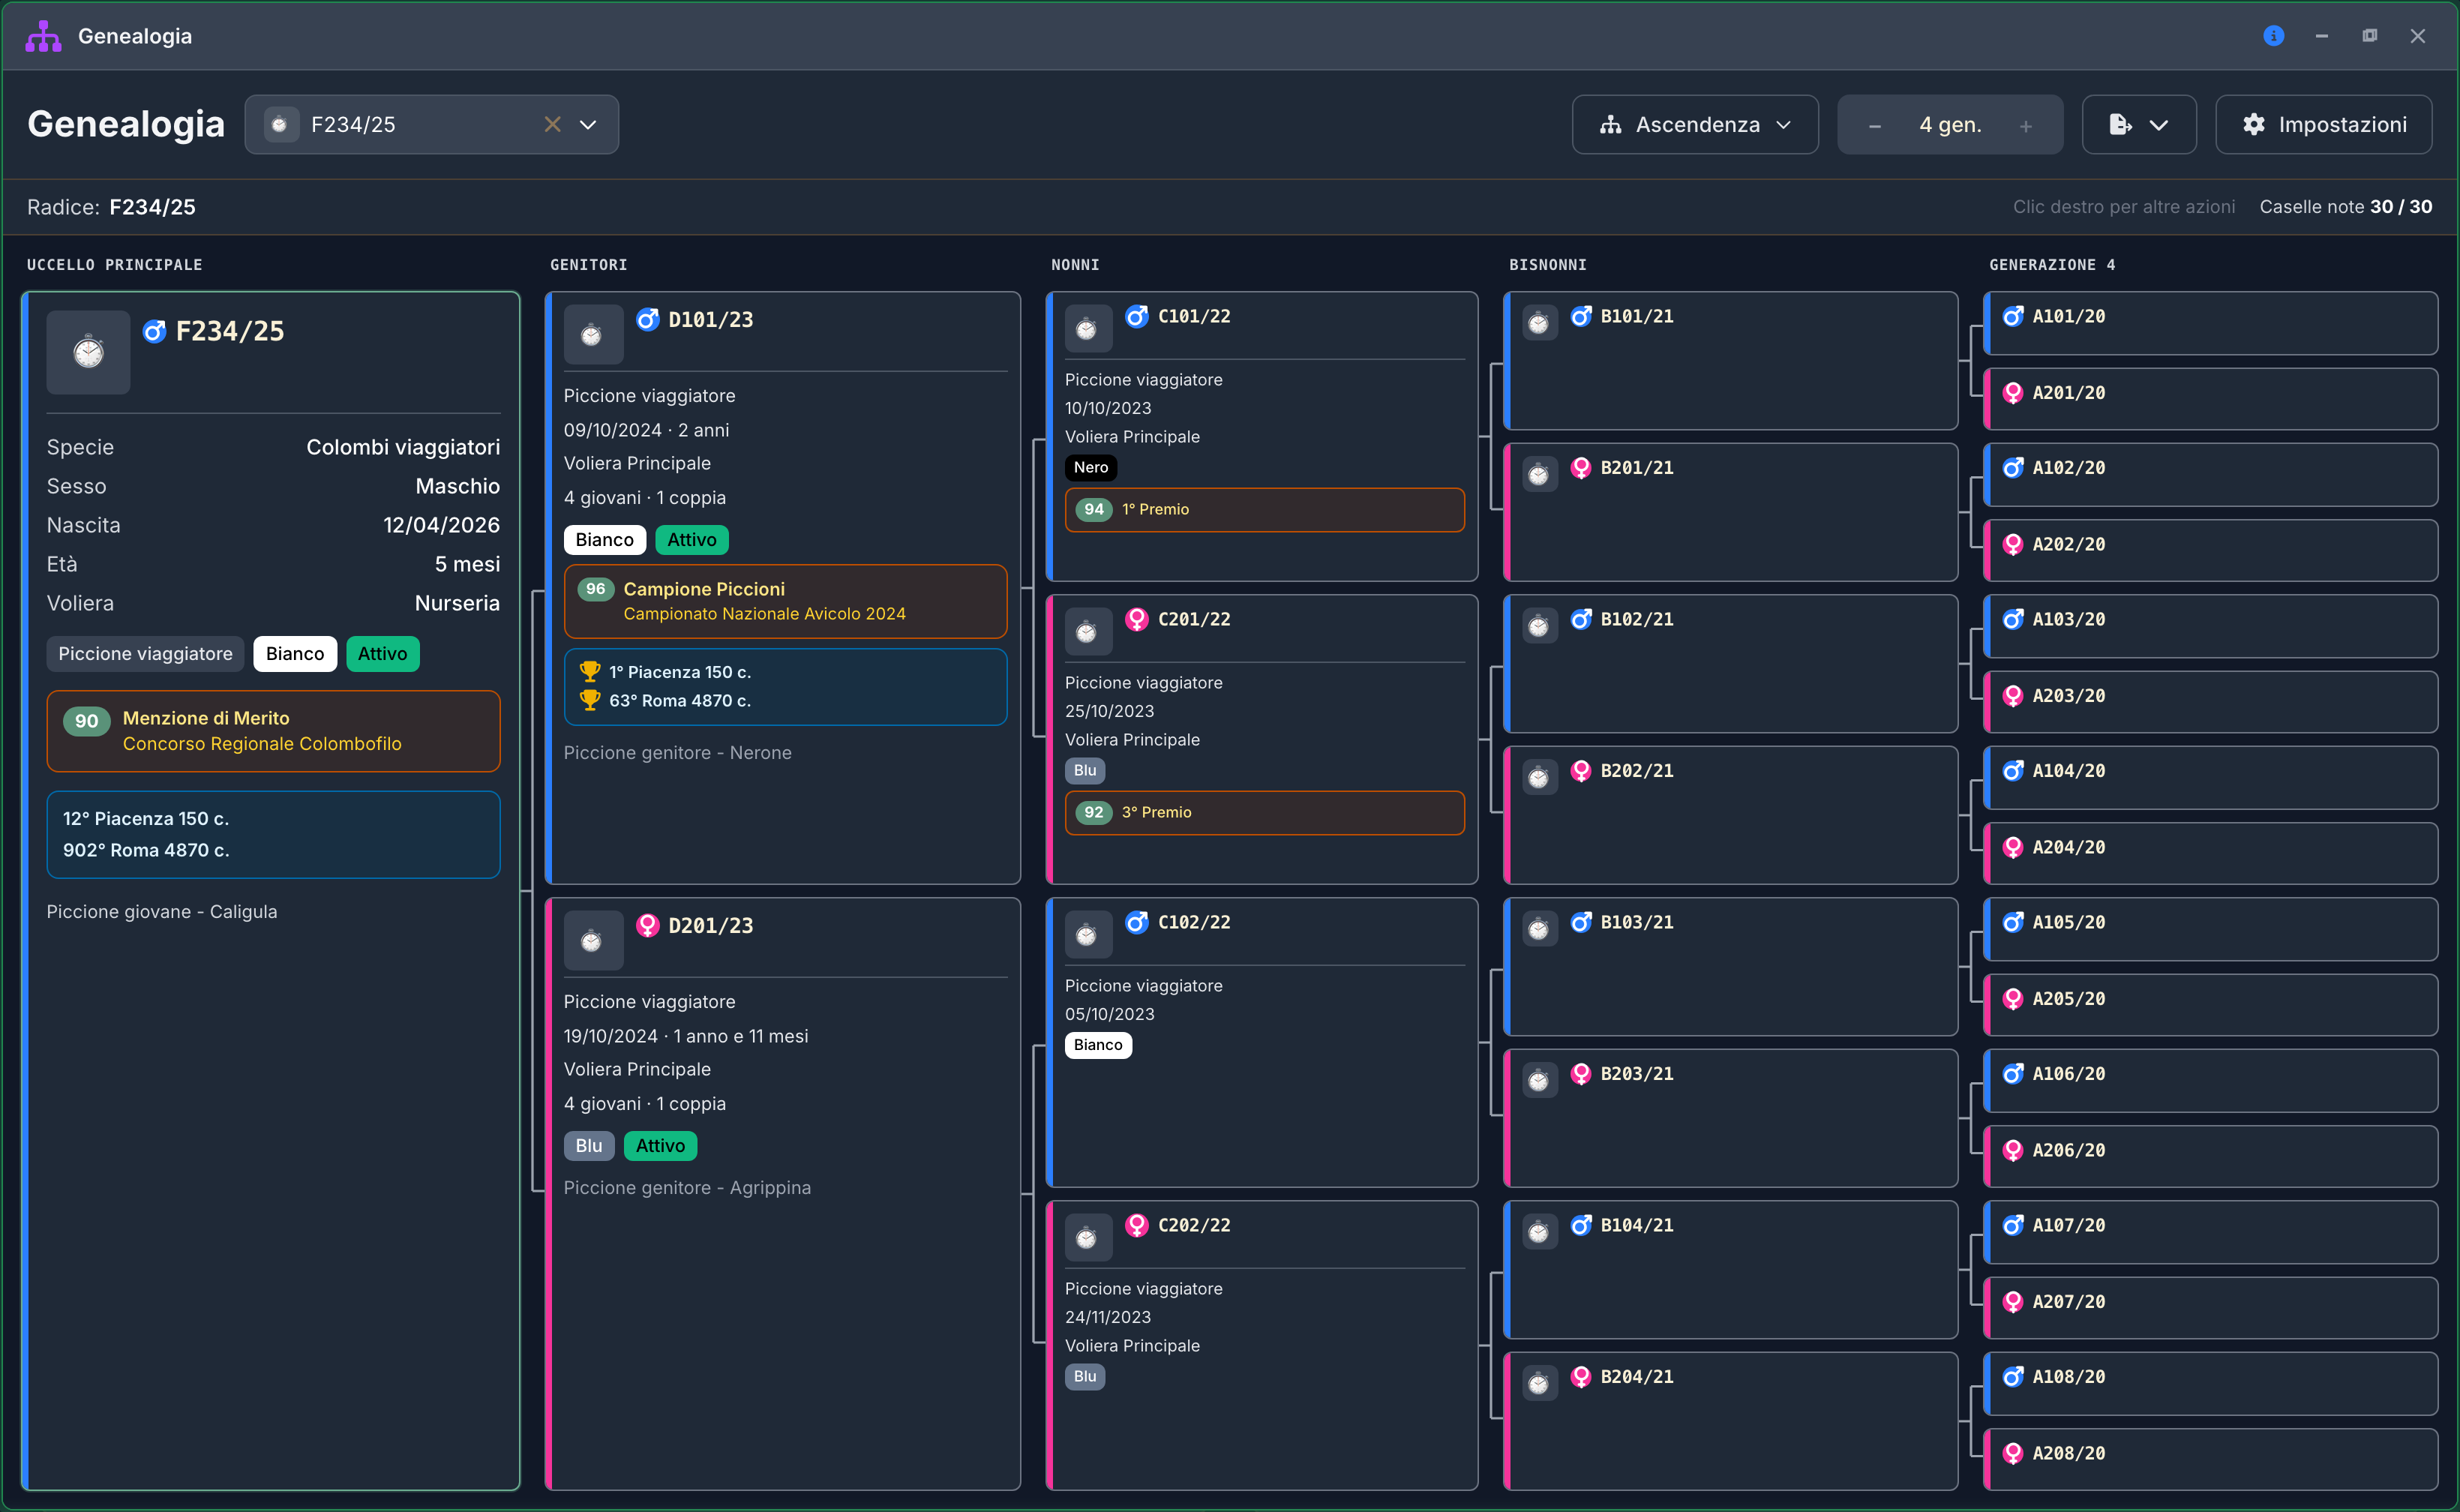Image resolution: width=2460 pixels, height=1512 pixels.
Task: Click the Blu colour tag on C202/22
Action: tap(1084, 1376)
